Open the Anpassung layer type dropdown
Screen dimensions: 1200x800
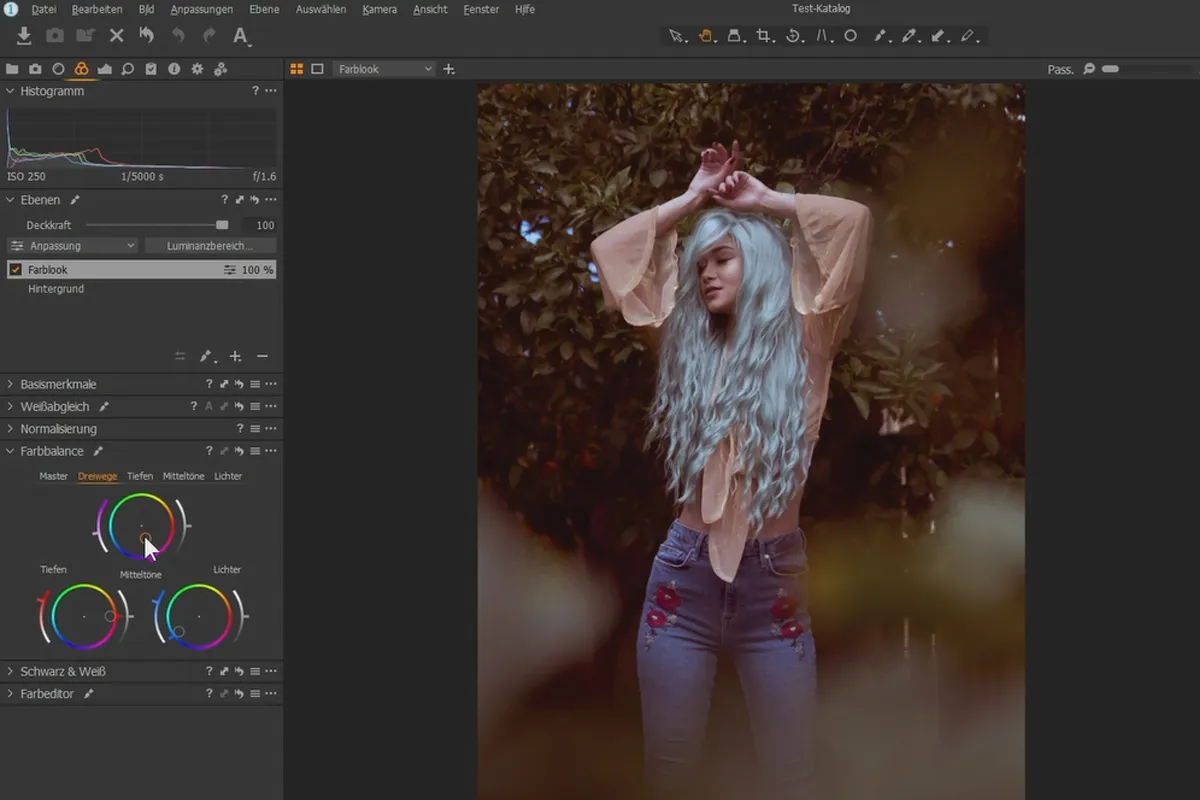click(x=72, y=245)
